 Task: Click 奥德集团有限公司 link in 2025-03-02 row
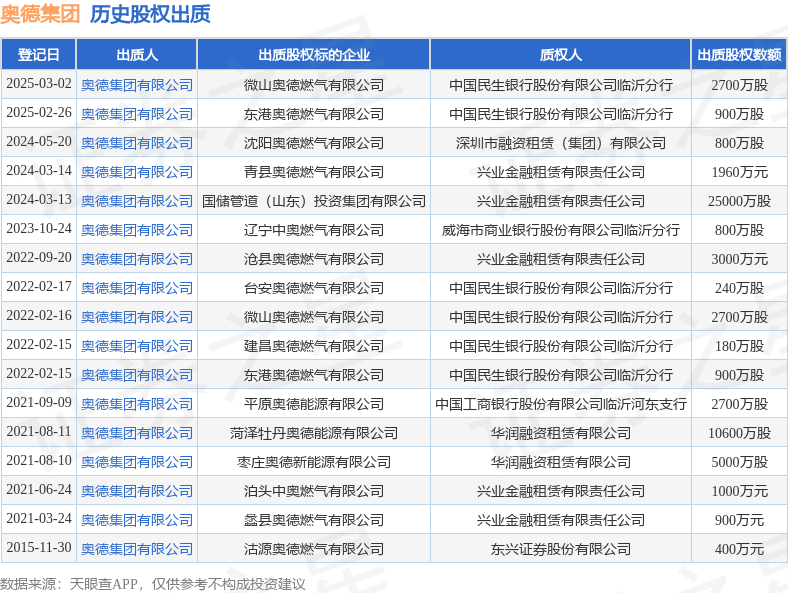point(137,85)
